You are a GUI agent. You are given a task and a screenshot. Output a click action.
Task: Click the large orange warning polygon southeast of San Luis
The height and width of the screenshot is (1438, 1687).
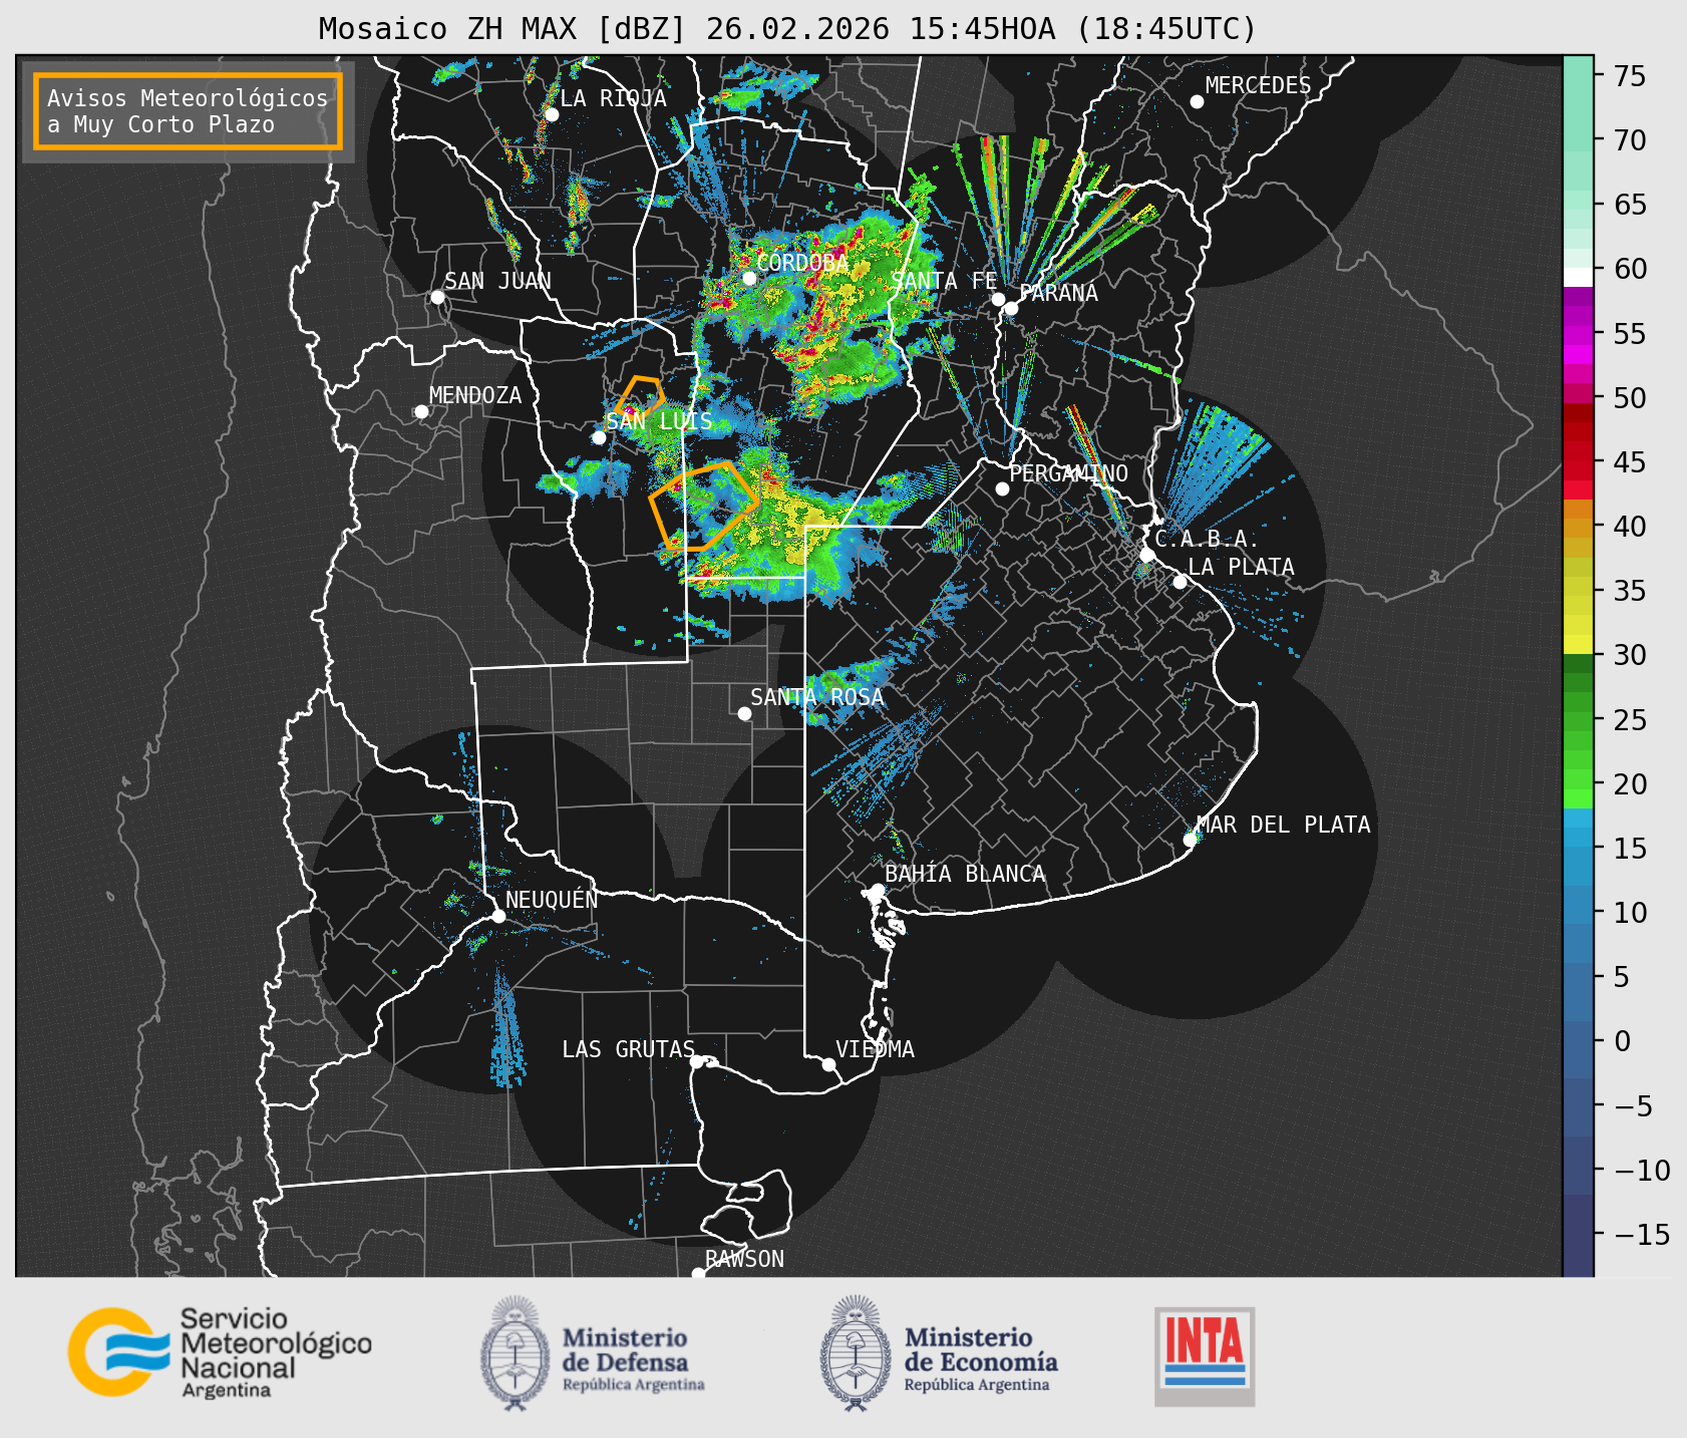point(704,505)
